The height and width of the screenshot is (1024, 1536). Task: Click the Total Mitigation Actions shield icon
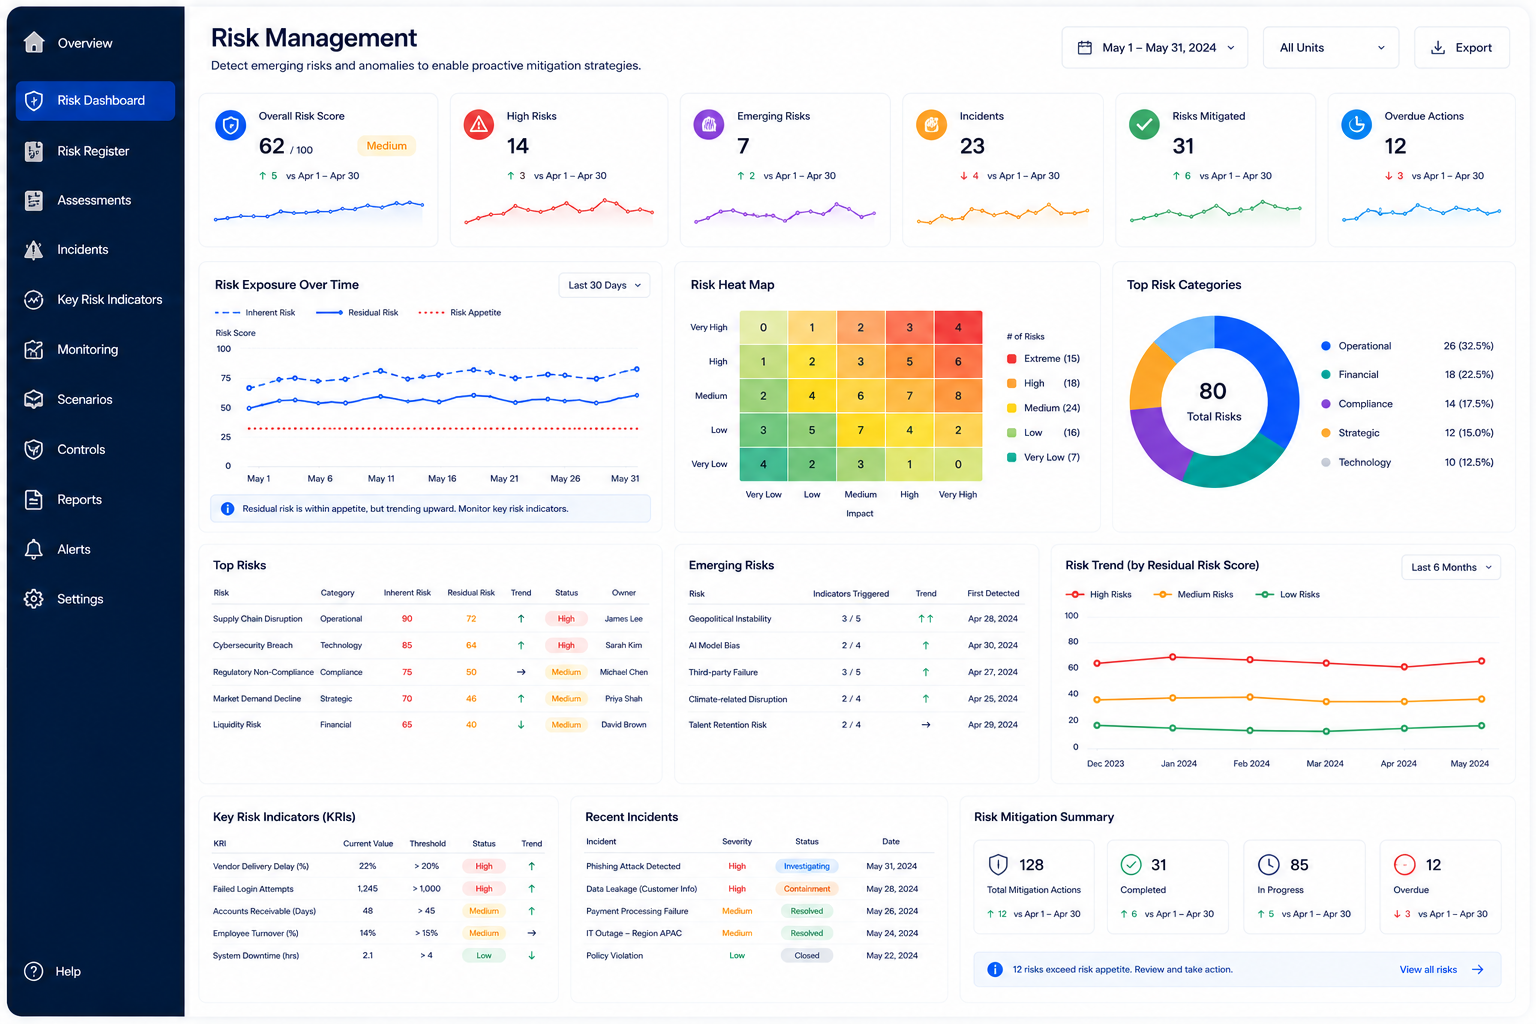point(998,865)
